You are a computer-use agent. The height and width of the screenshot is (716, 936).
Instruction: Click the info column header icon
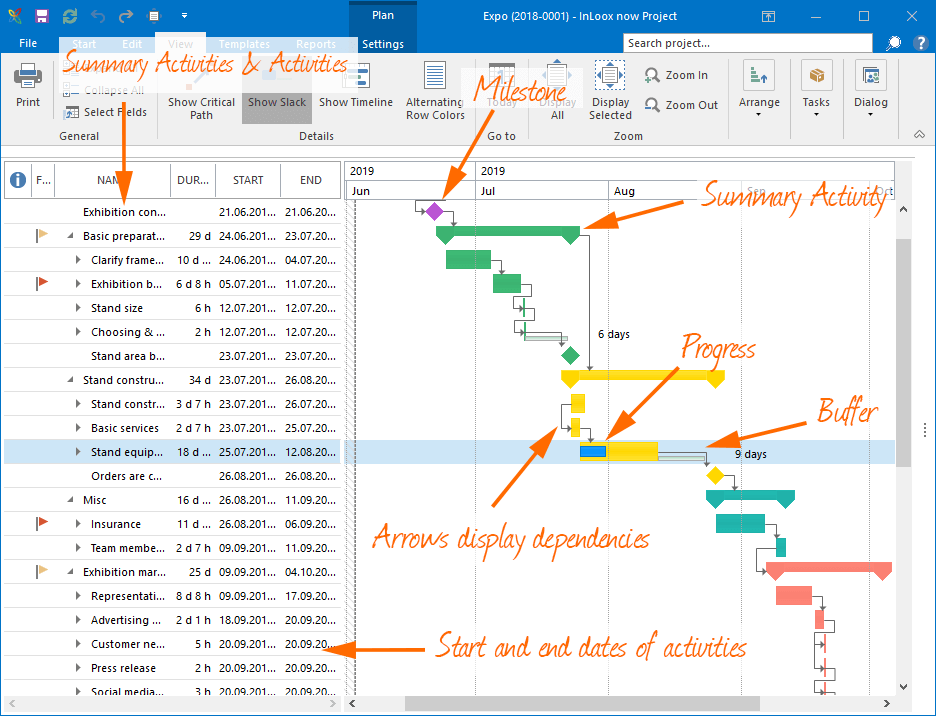(18, 179)
